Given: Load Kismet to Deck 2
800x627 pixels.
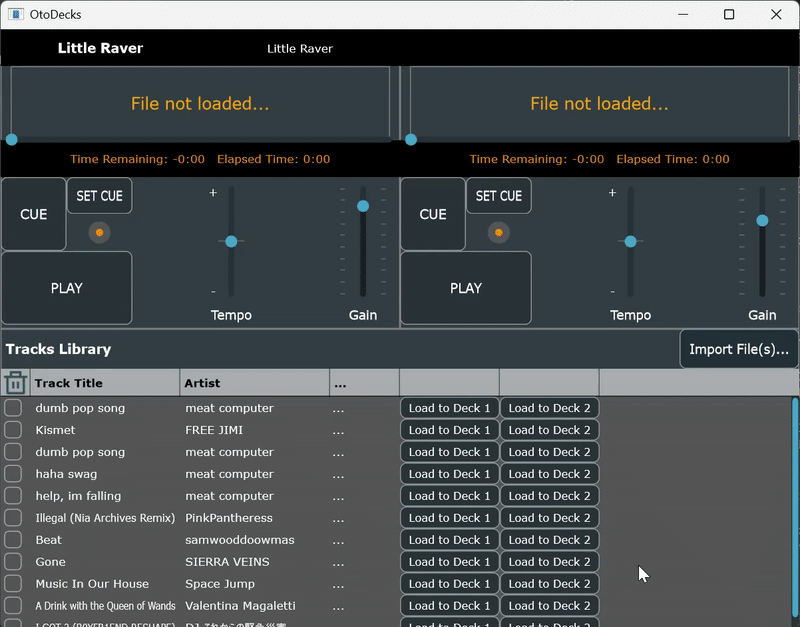Looking at the screenshot, I should click(x=549, y=430).
